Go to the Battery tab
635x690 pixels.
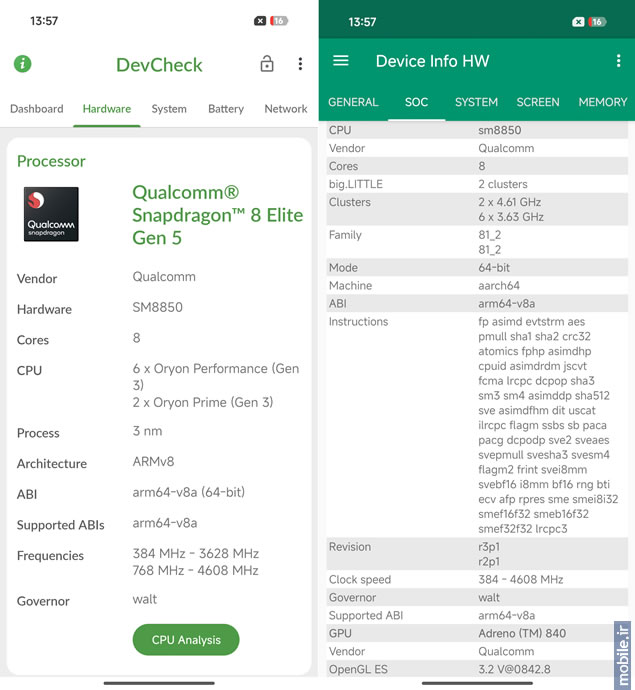click(x=226, y=109)
